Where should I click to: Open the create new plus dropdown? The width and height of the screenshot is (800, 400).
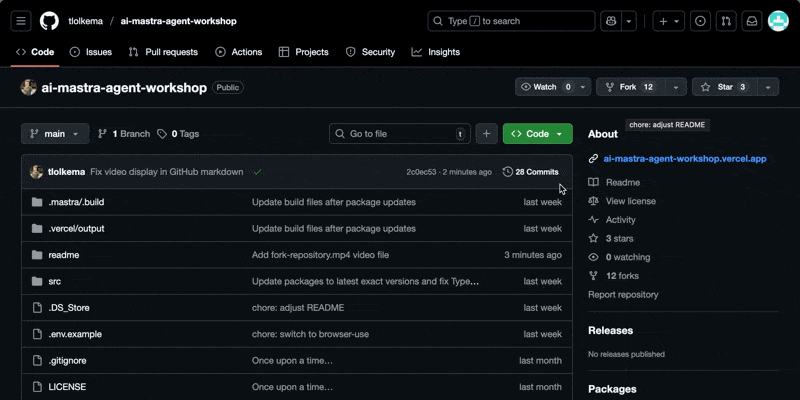click(668, 21)
